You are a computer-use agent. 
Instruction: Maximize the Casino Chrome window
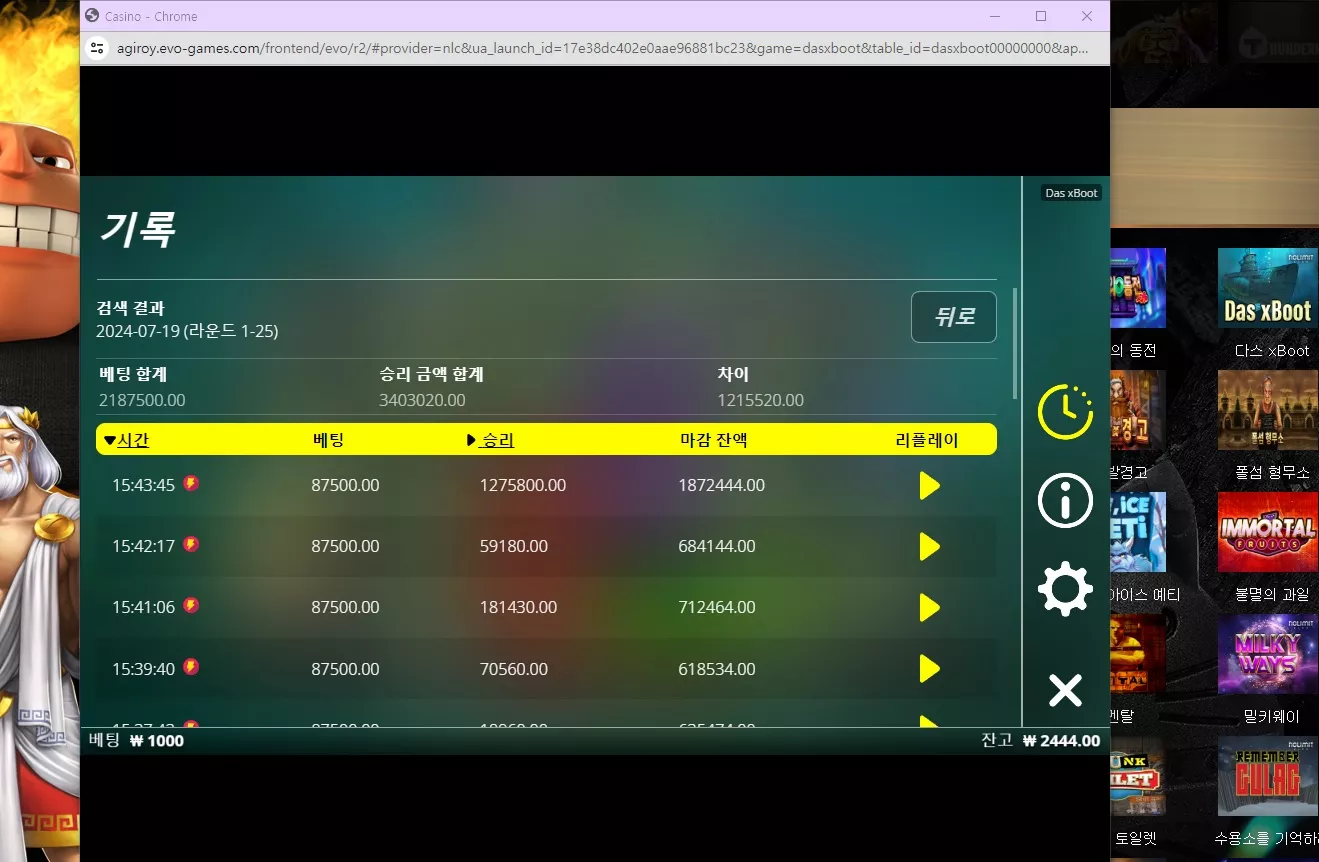[1041, 16]
